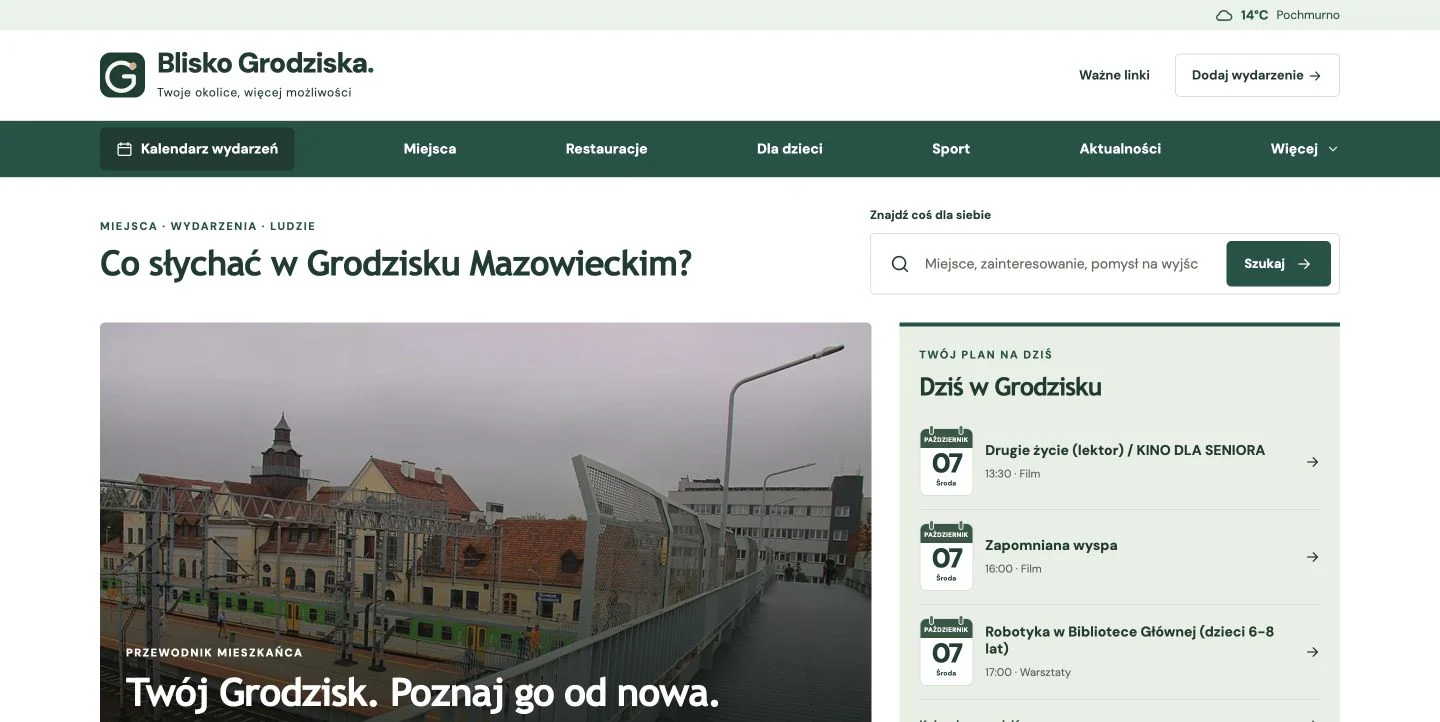Image resolution: width=1440 pixels, height=722 pixels.
Task: Open the Miejsca menu item
Action: coord(430,149)
